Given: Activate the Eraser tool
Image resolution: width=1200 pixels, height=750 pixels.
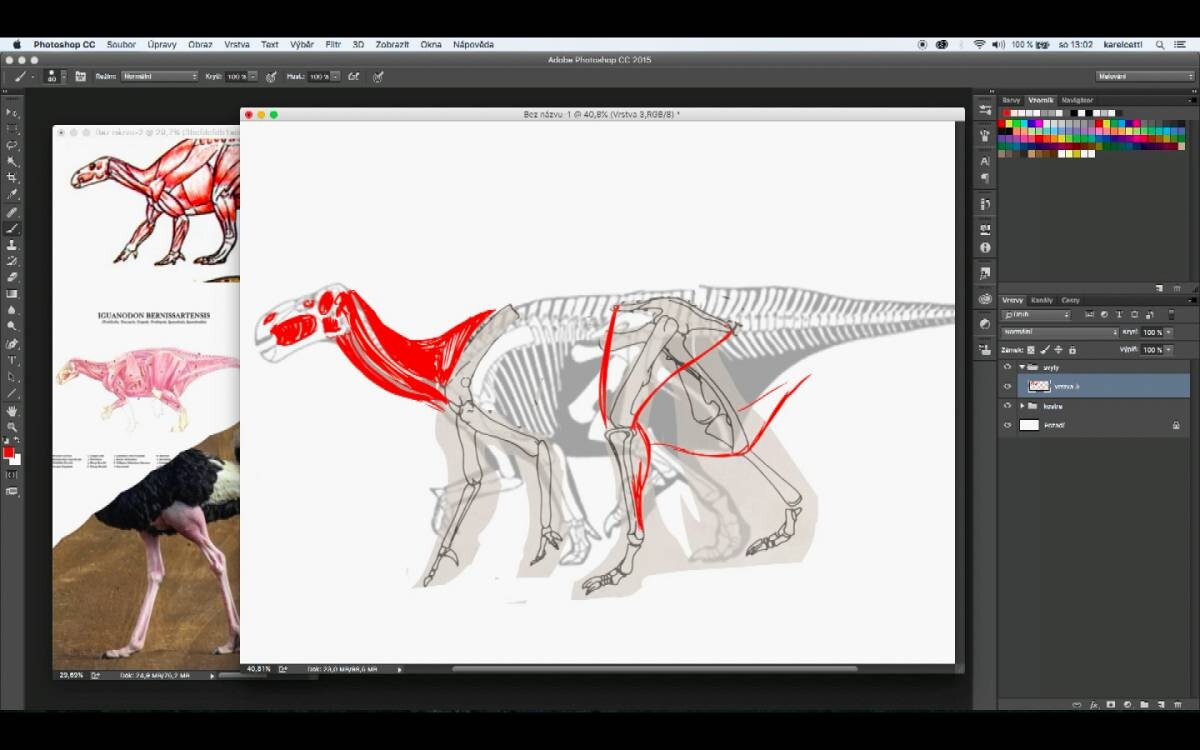Looking at the screenshot, I should [x=12, y=277].
